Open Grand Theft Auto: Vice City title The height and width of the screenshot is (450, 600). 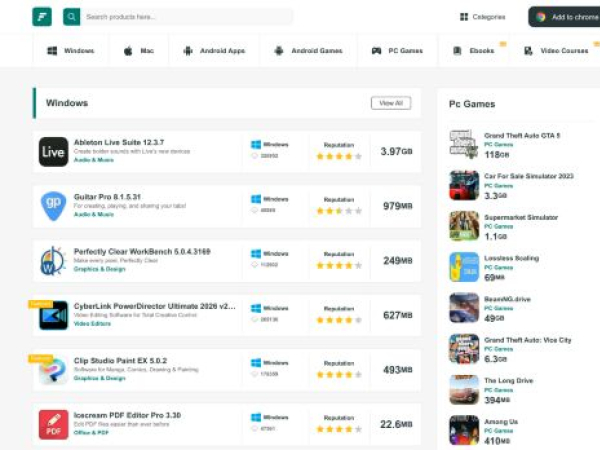[528, 340]
